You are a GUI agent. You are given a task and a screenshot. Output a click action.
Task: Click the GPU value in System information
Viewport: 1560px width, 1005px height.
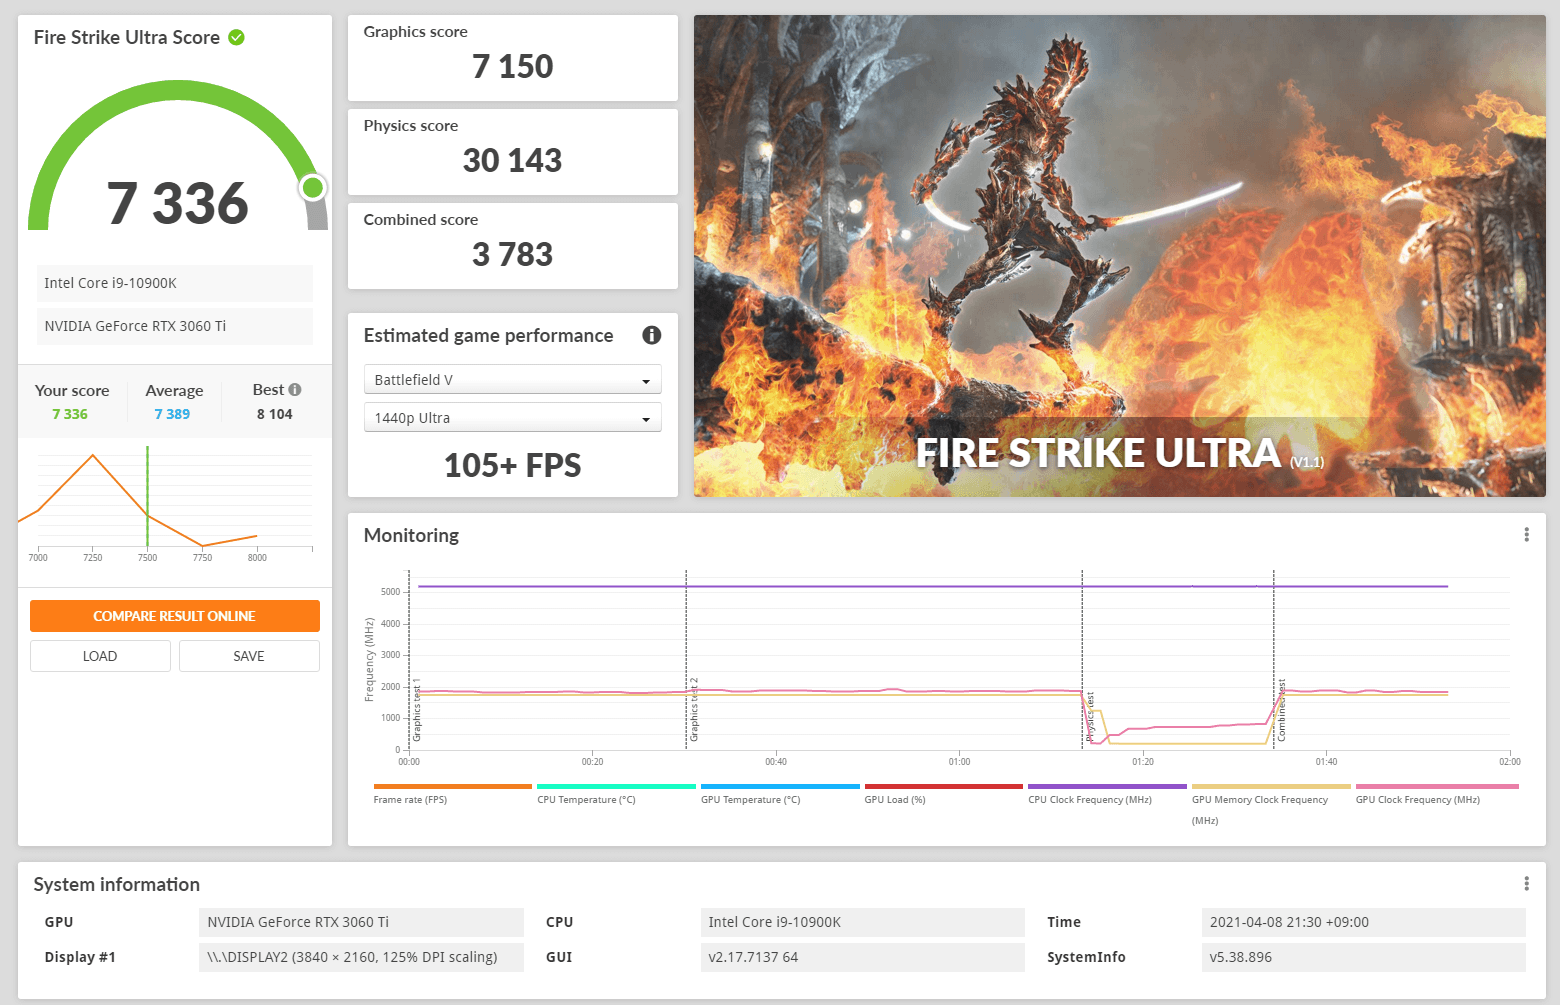(x=361, y=922)
